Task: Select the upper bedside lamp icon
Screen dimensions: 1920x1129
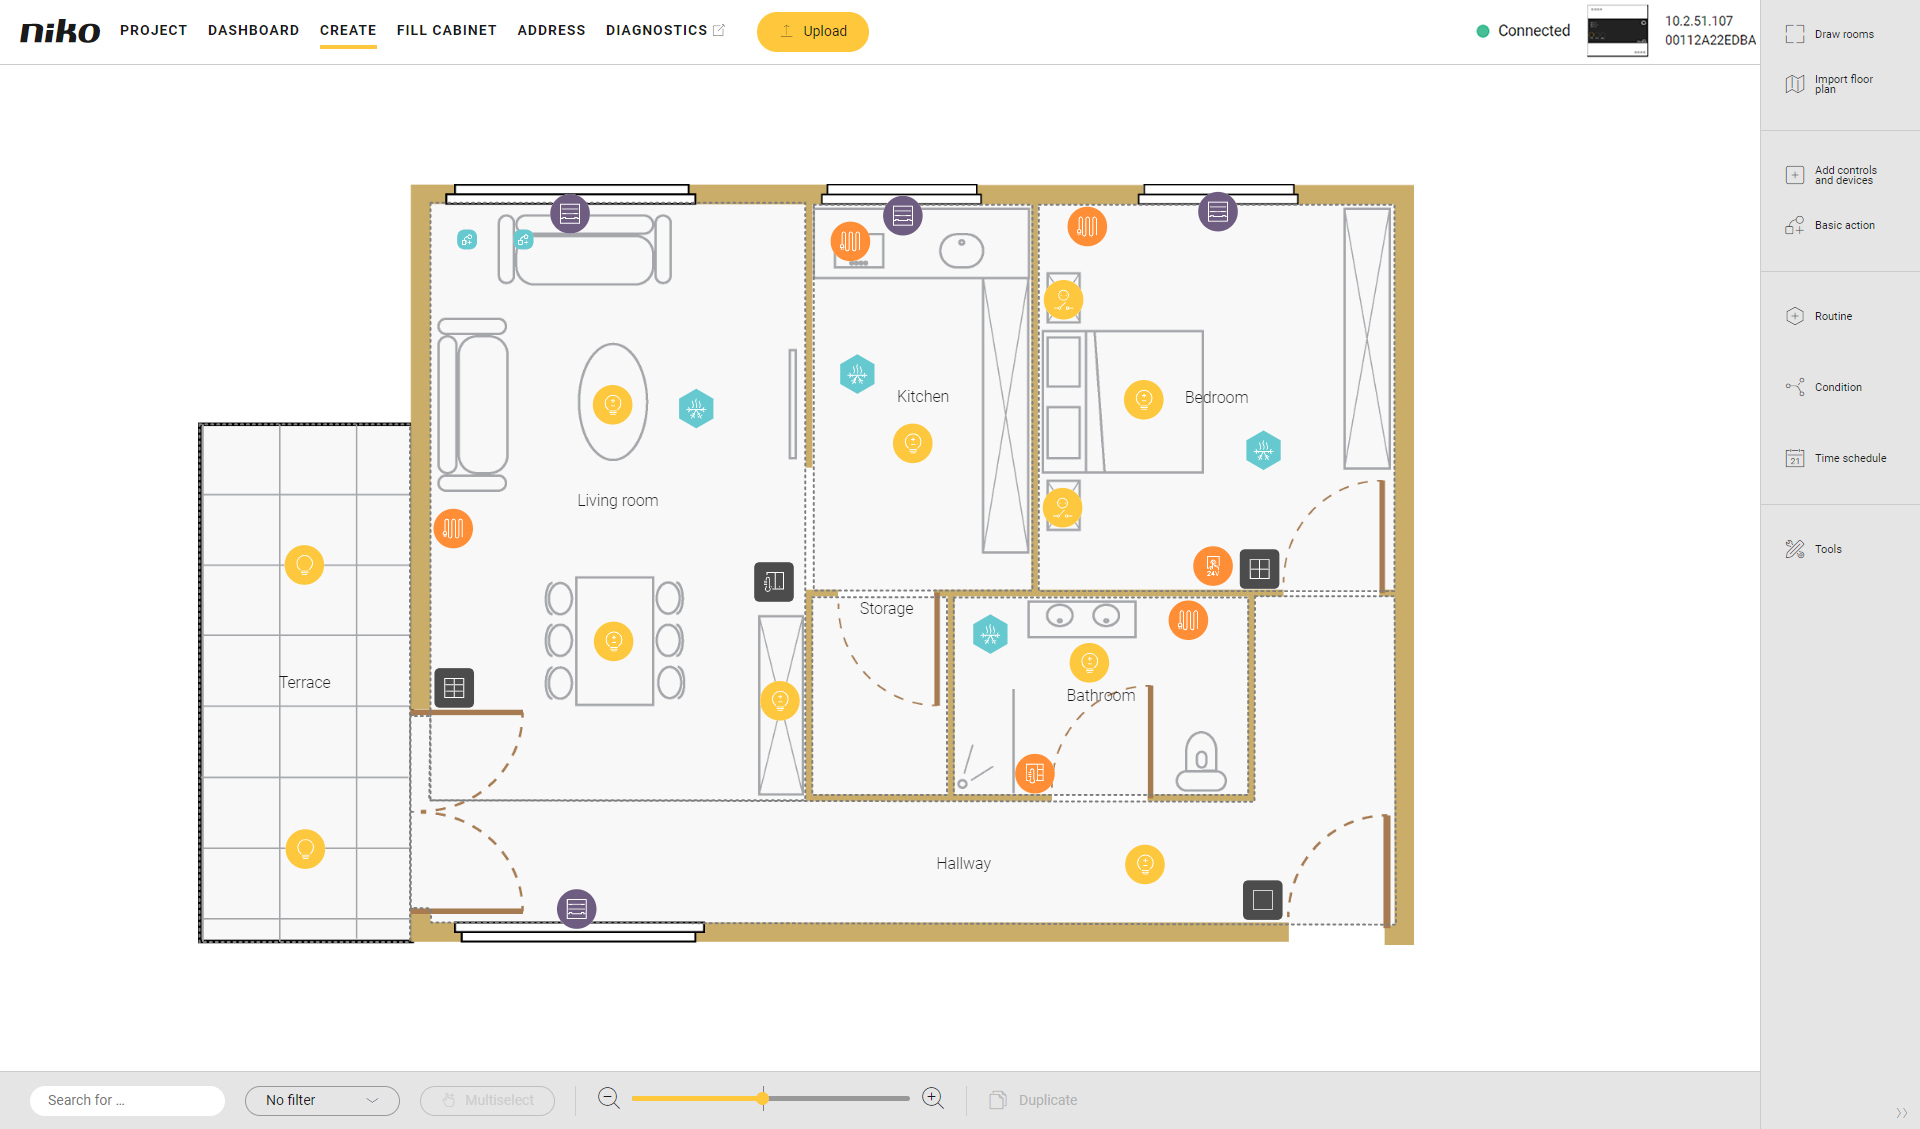Action: click(x=1063, y=298)
